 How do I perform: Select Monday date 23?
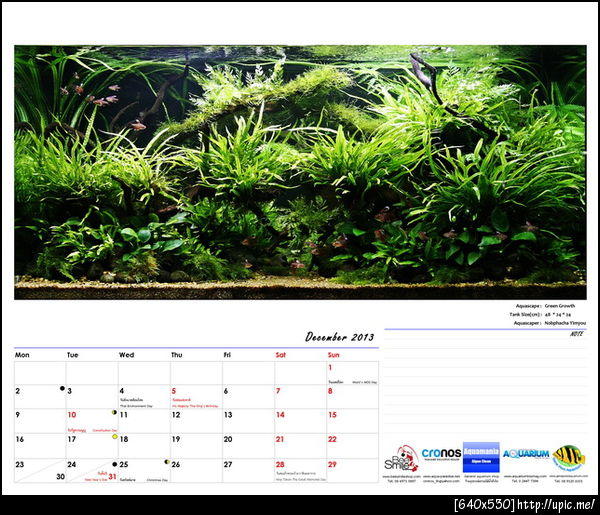[20, 464]
